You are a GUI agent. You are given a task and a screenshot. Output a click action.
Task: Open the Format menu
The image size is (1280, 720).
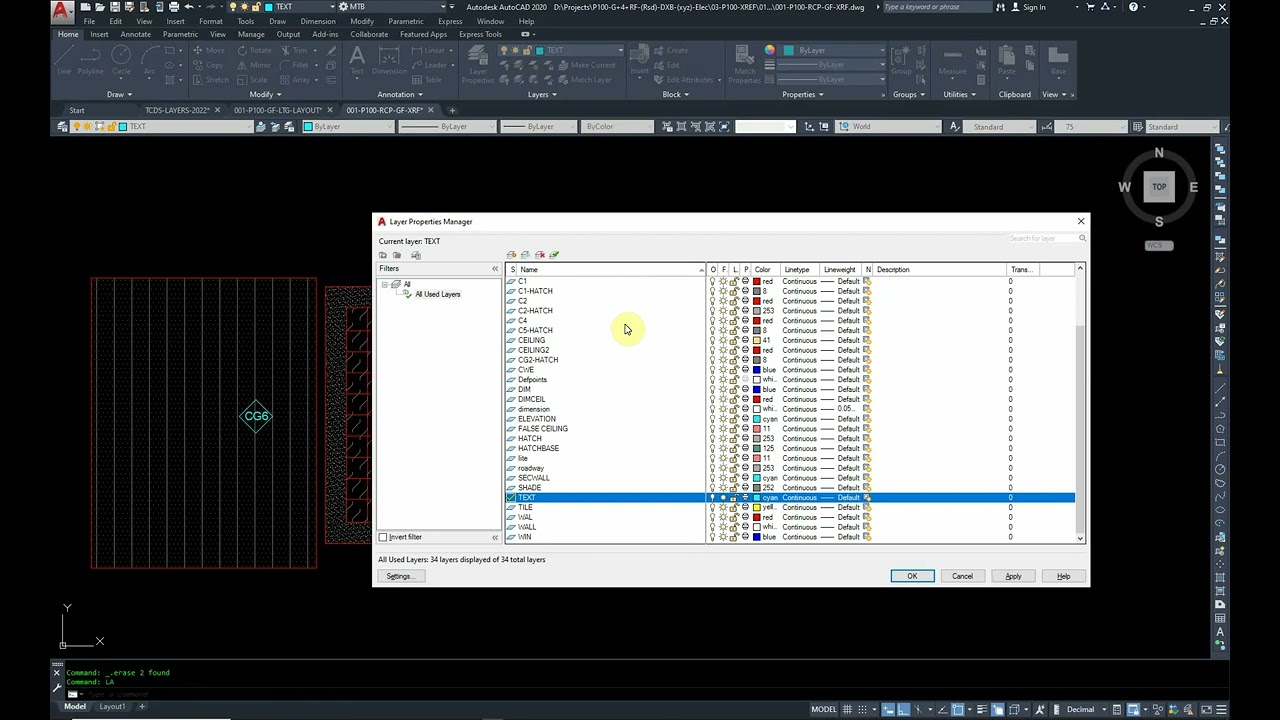[x=210, y=21]
